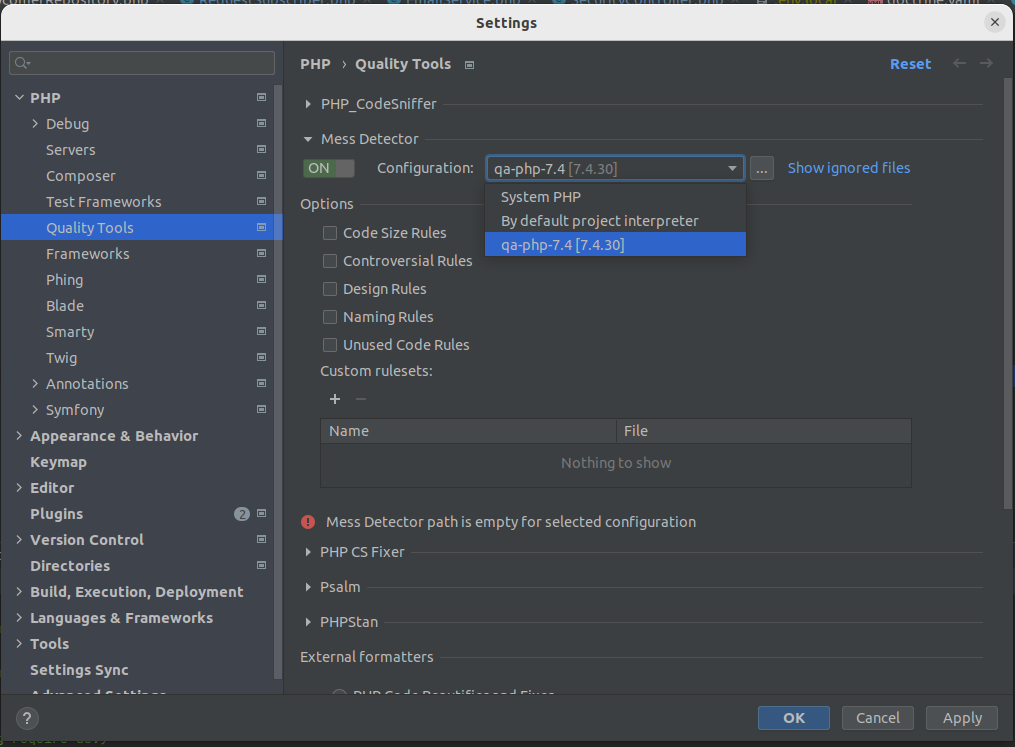Screen dimensions: 1015x747
Task: Focus the settings search field
Action: click(x=142, y=63)
